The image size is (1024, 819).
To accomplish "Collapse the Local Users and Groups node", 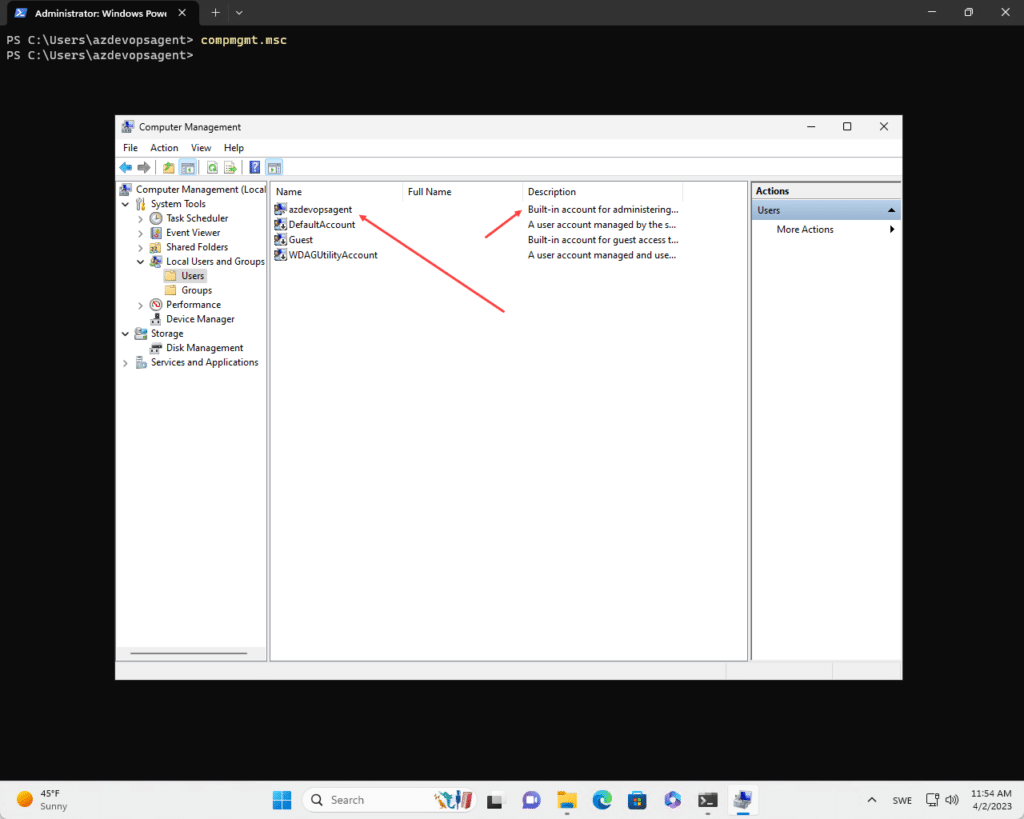I will coord(140,261).
